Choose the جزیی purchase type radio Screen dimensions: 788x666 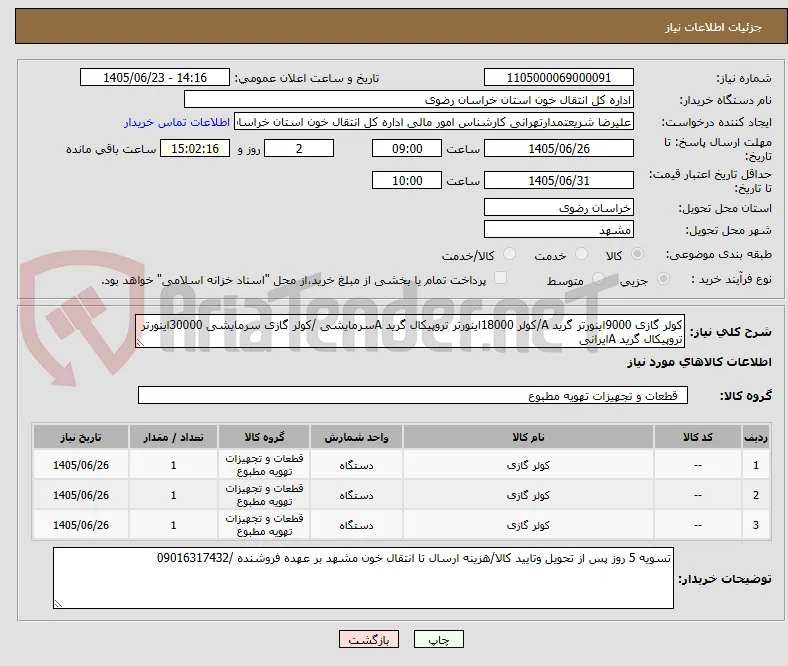(663, 278)
